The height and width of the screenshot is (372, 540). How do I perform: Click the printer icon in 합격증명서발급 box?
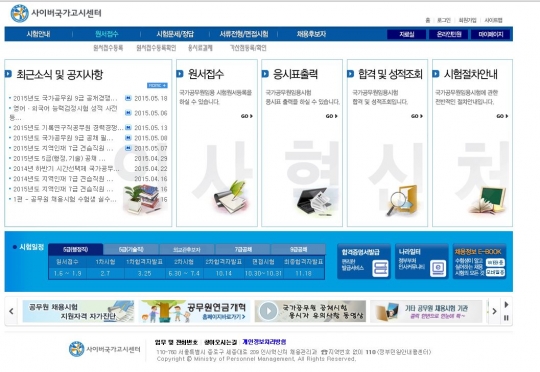(x=380, y=268)
